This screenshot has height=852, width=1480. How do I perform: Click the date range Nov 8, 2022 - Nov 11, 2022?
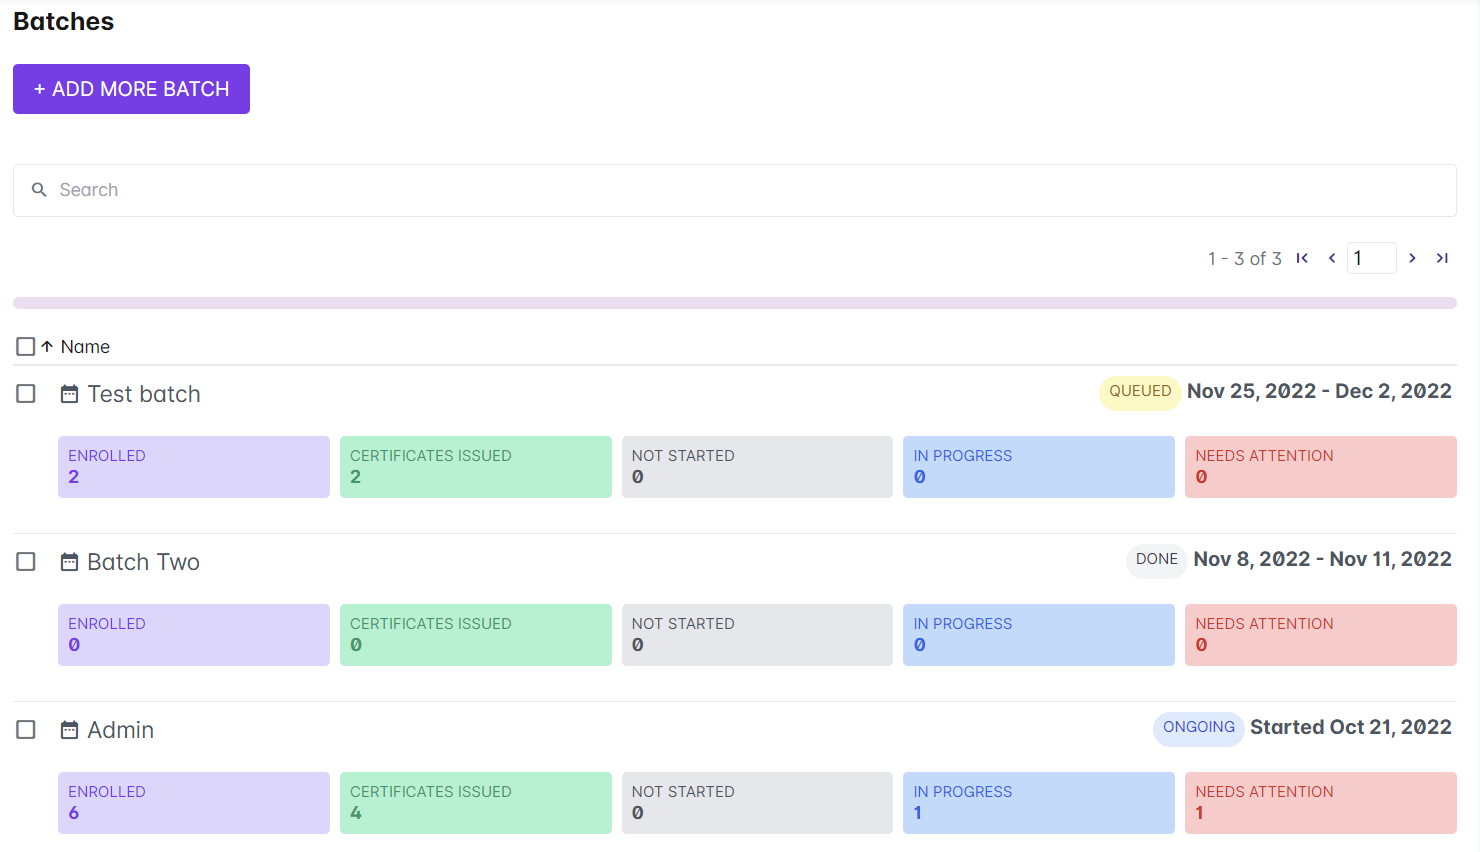1323,560
